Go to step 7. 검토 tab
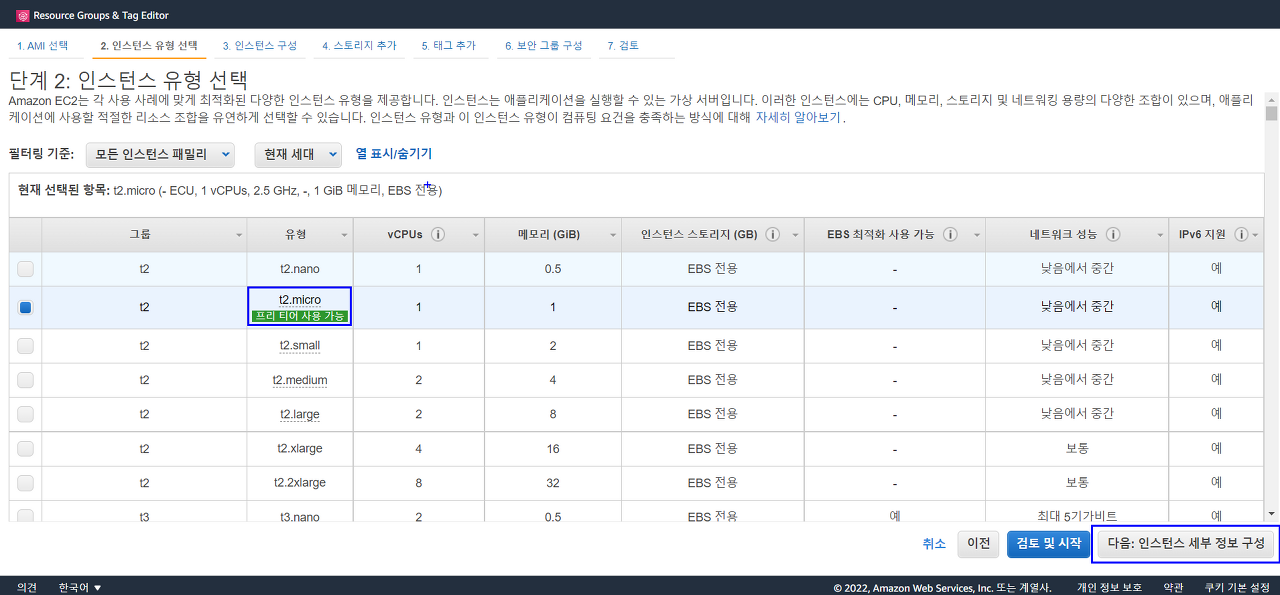The image size is (1280, 595). click(623, 46)
